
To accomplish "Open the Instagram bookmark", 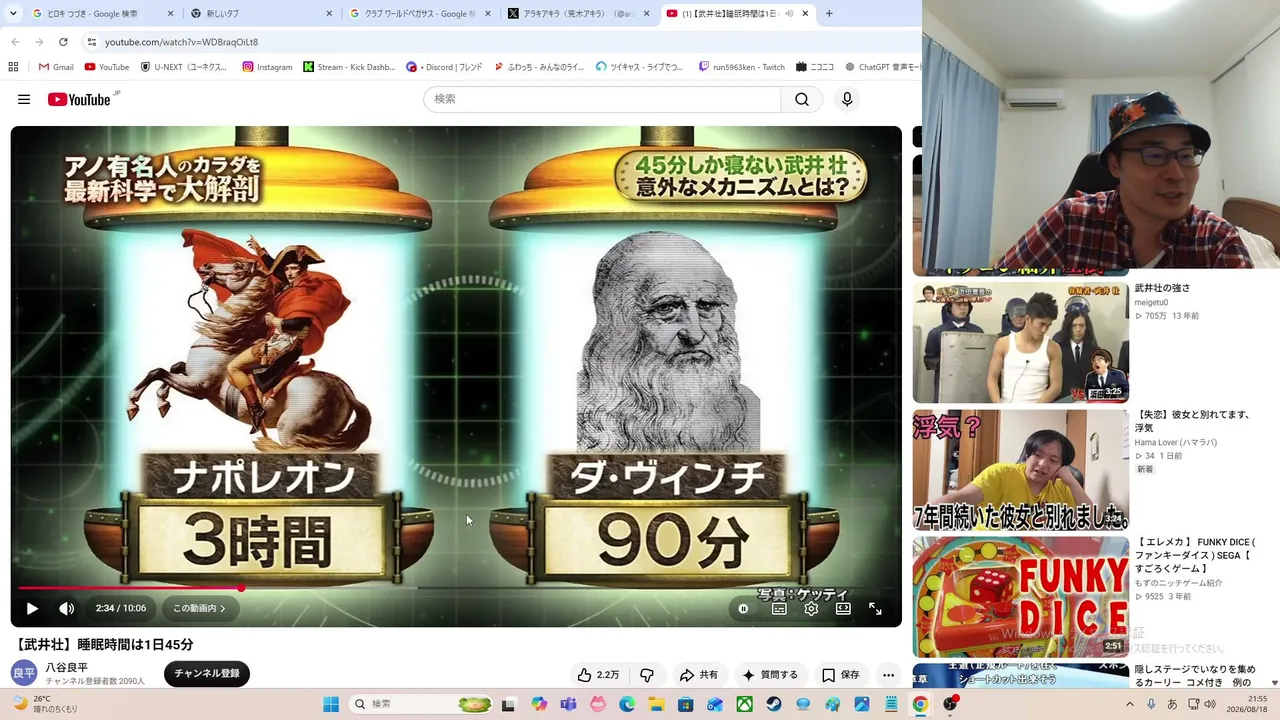I will click(267, 67).
